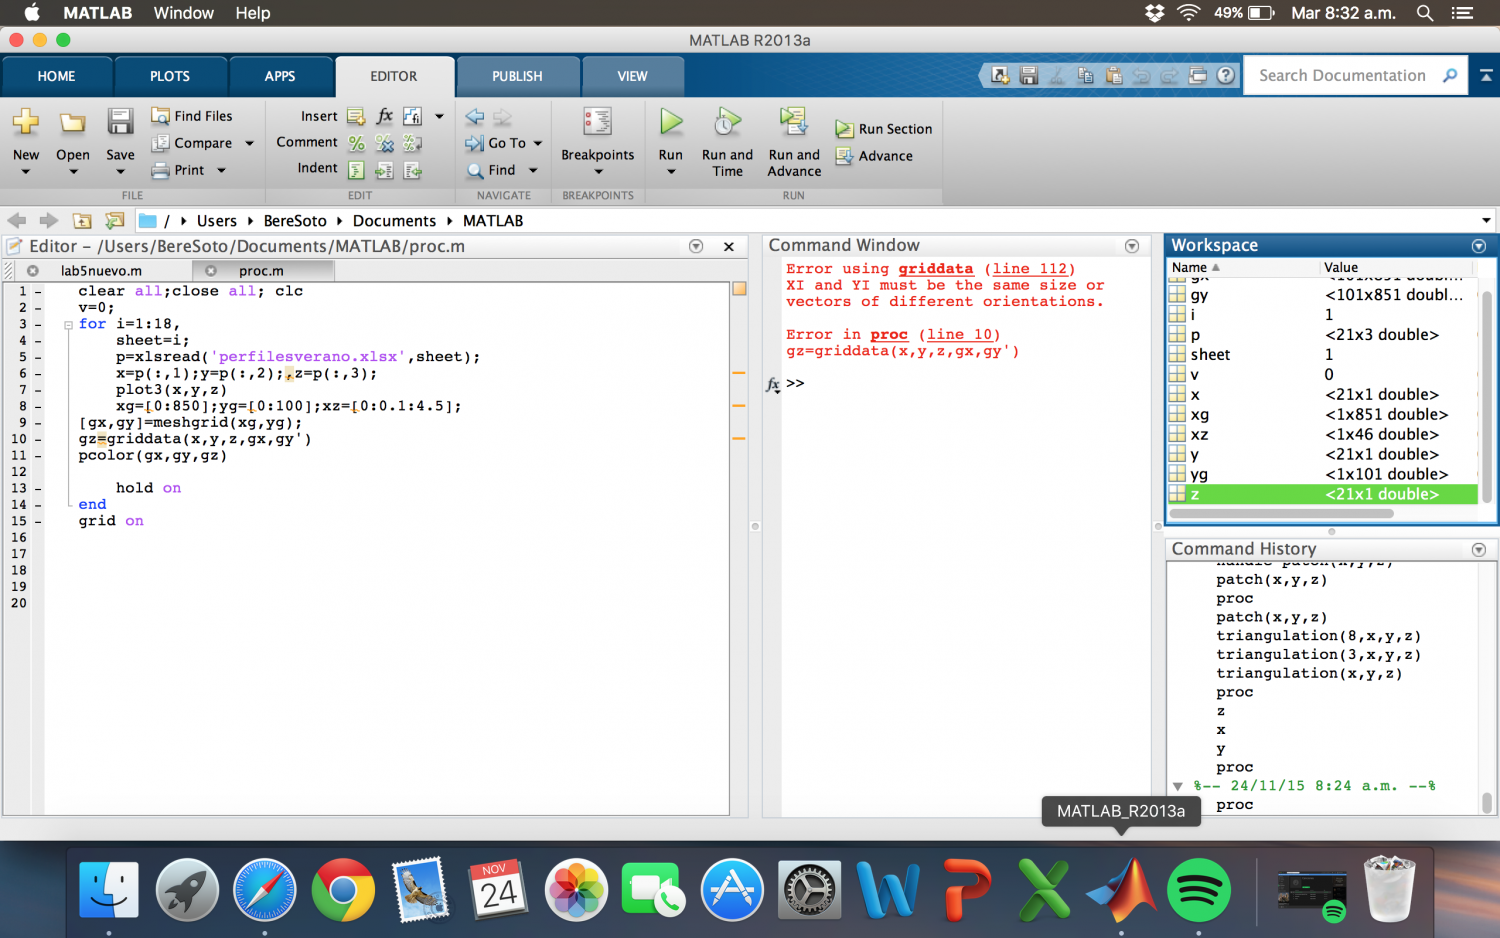Image resolution: width=1500 pixels, height=938 pixels.
Task: Open a file with the Open icon
Action: coord(72,124)
